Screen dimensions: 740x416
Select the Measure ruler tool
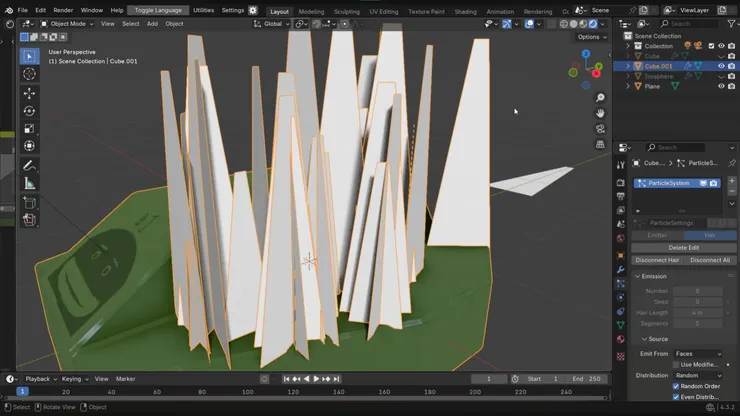click(x=29, y=184)
